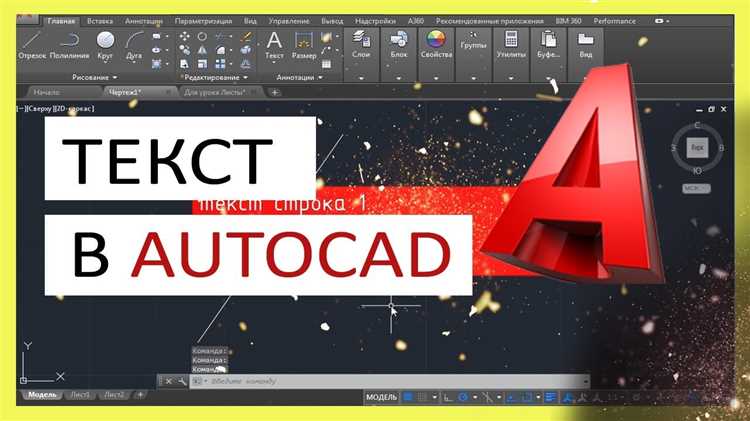Image resolution: width=750 pixels, height=421 pixels.
Task: Select the Полилиния polyline tool
Action: click(x=69, y=45)
